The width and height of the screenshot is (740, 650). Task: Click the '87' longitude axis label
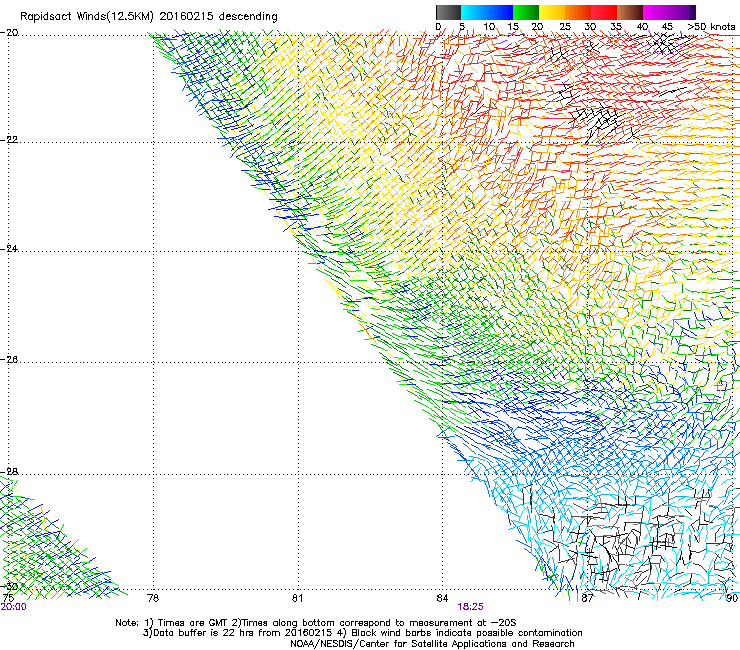coord(587,598)
